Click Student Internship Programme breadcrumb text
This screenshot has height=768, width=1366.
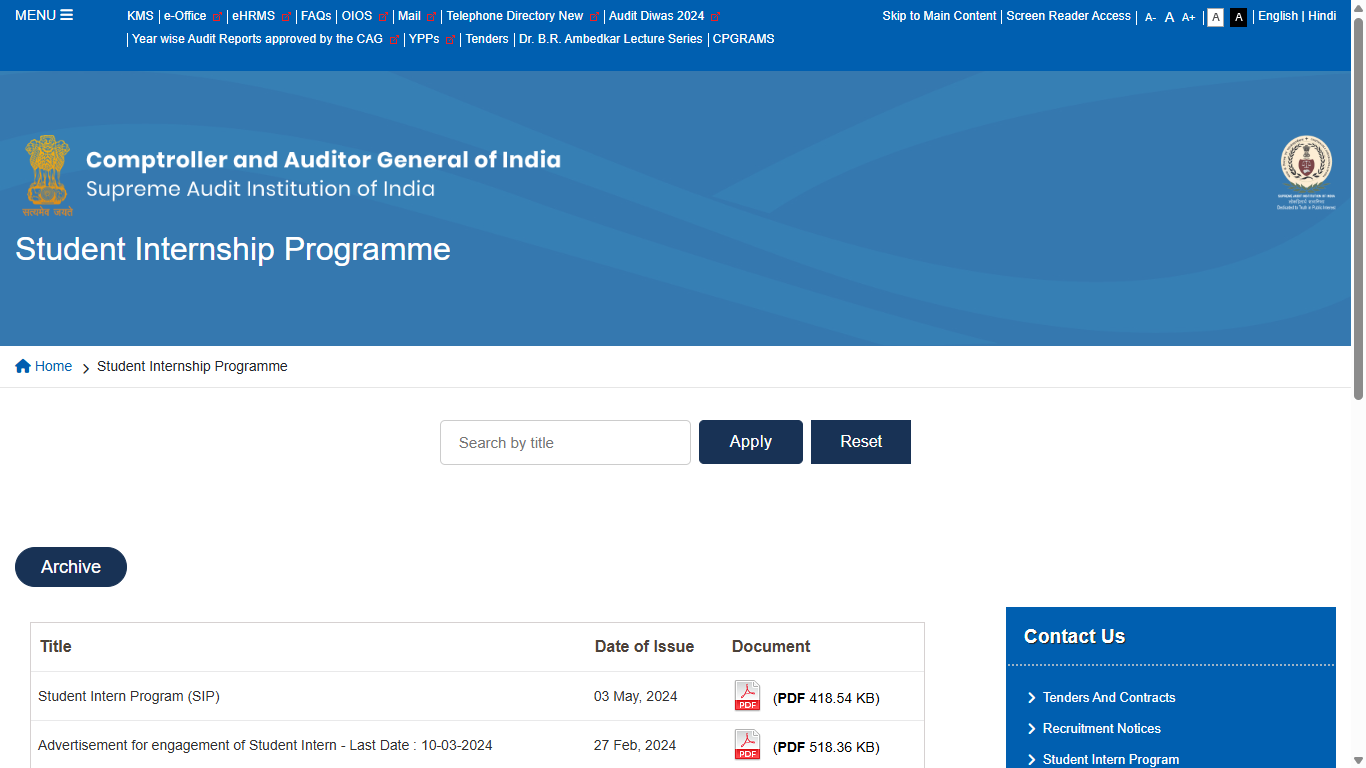(192, 366)
